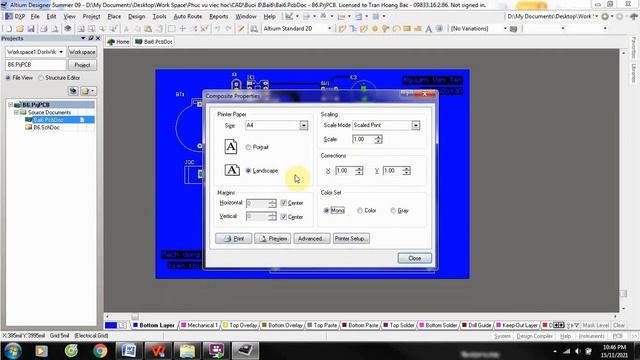Click the Landscape page orientation icon
640x360 pixels.
(232, 170)
